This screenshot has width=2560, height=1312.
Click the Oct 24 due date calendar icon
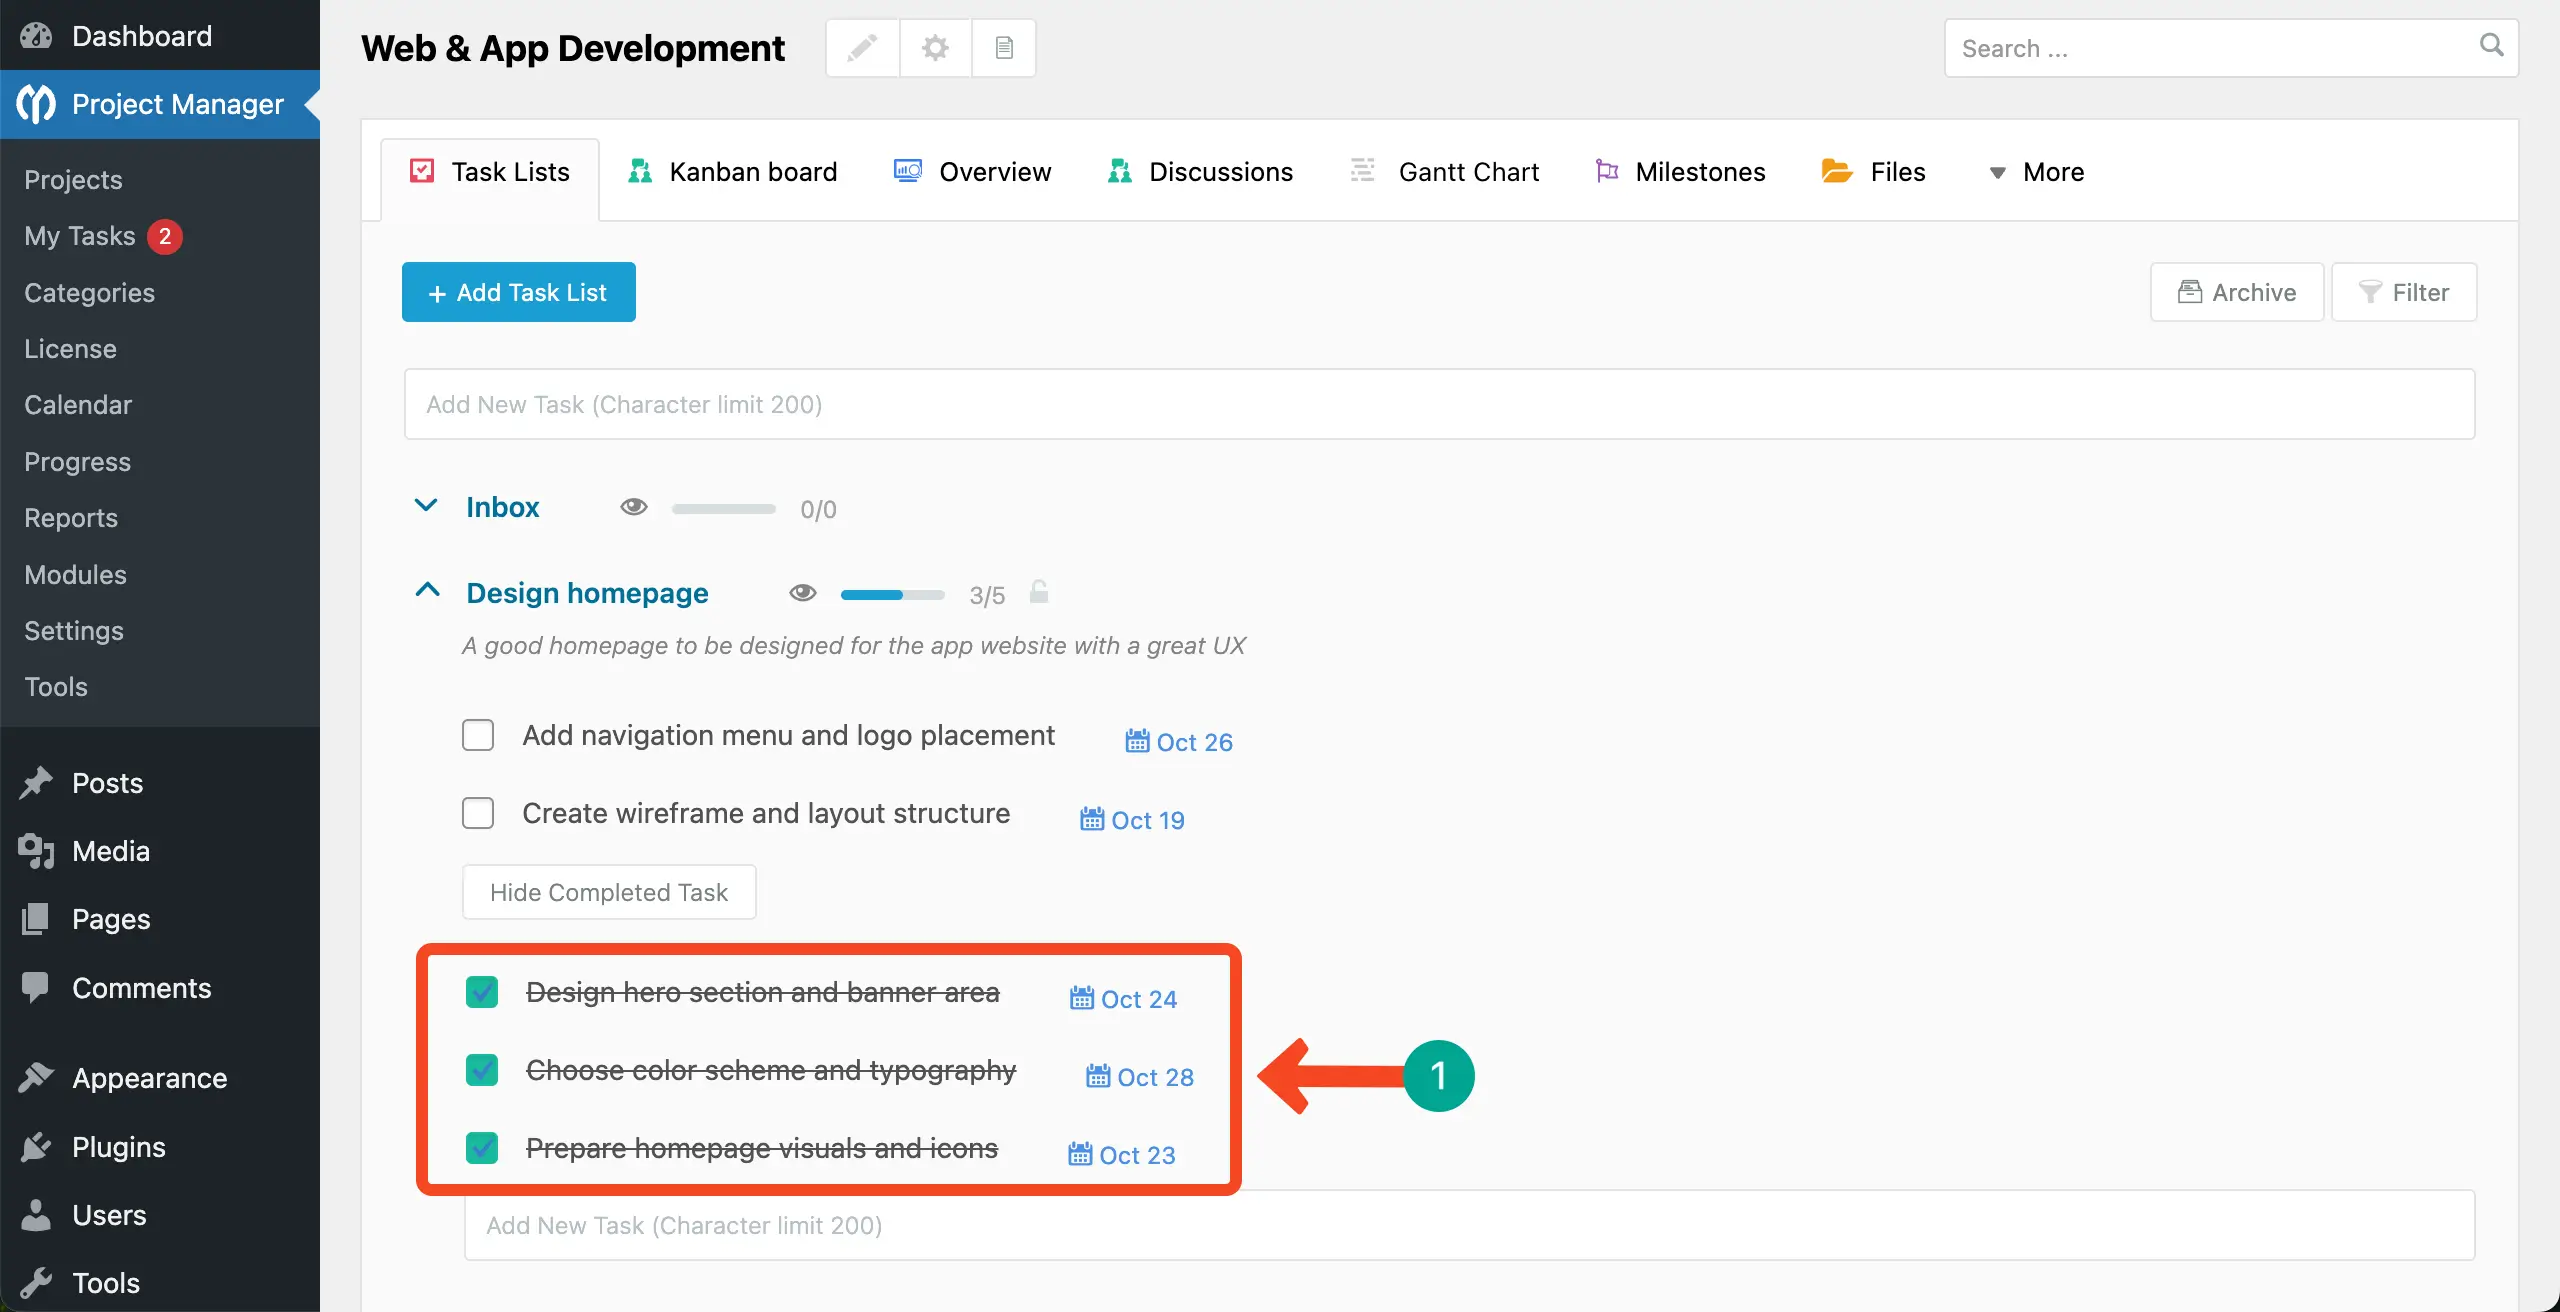coord(1081,998)
